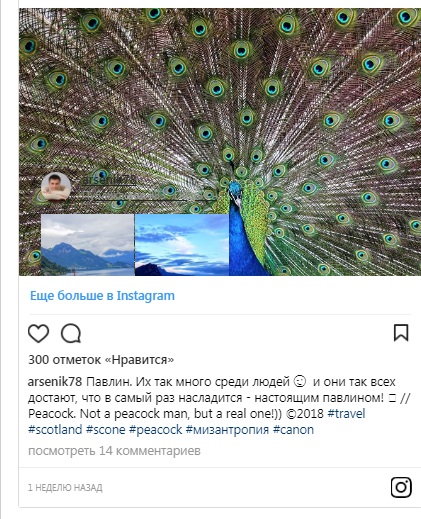
Task: Open the blue sky thumbnail
Action: [182, 245]
